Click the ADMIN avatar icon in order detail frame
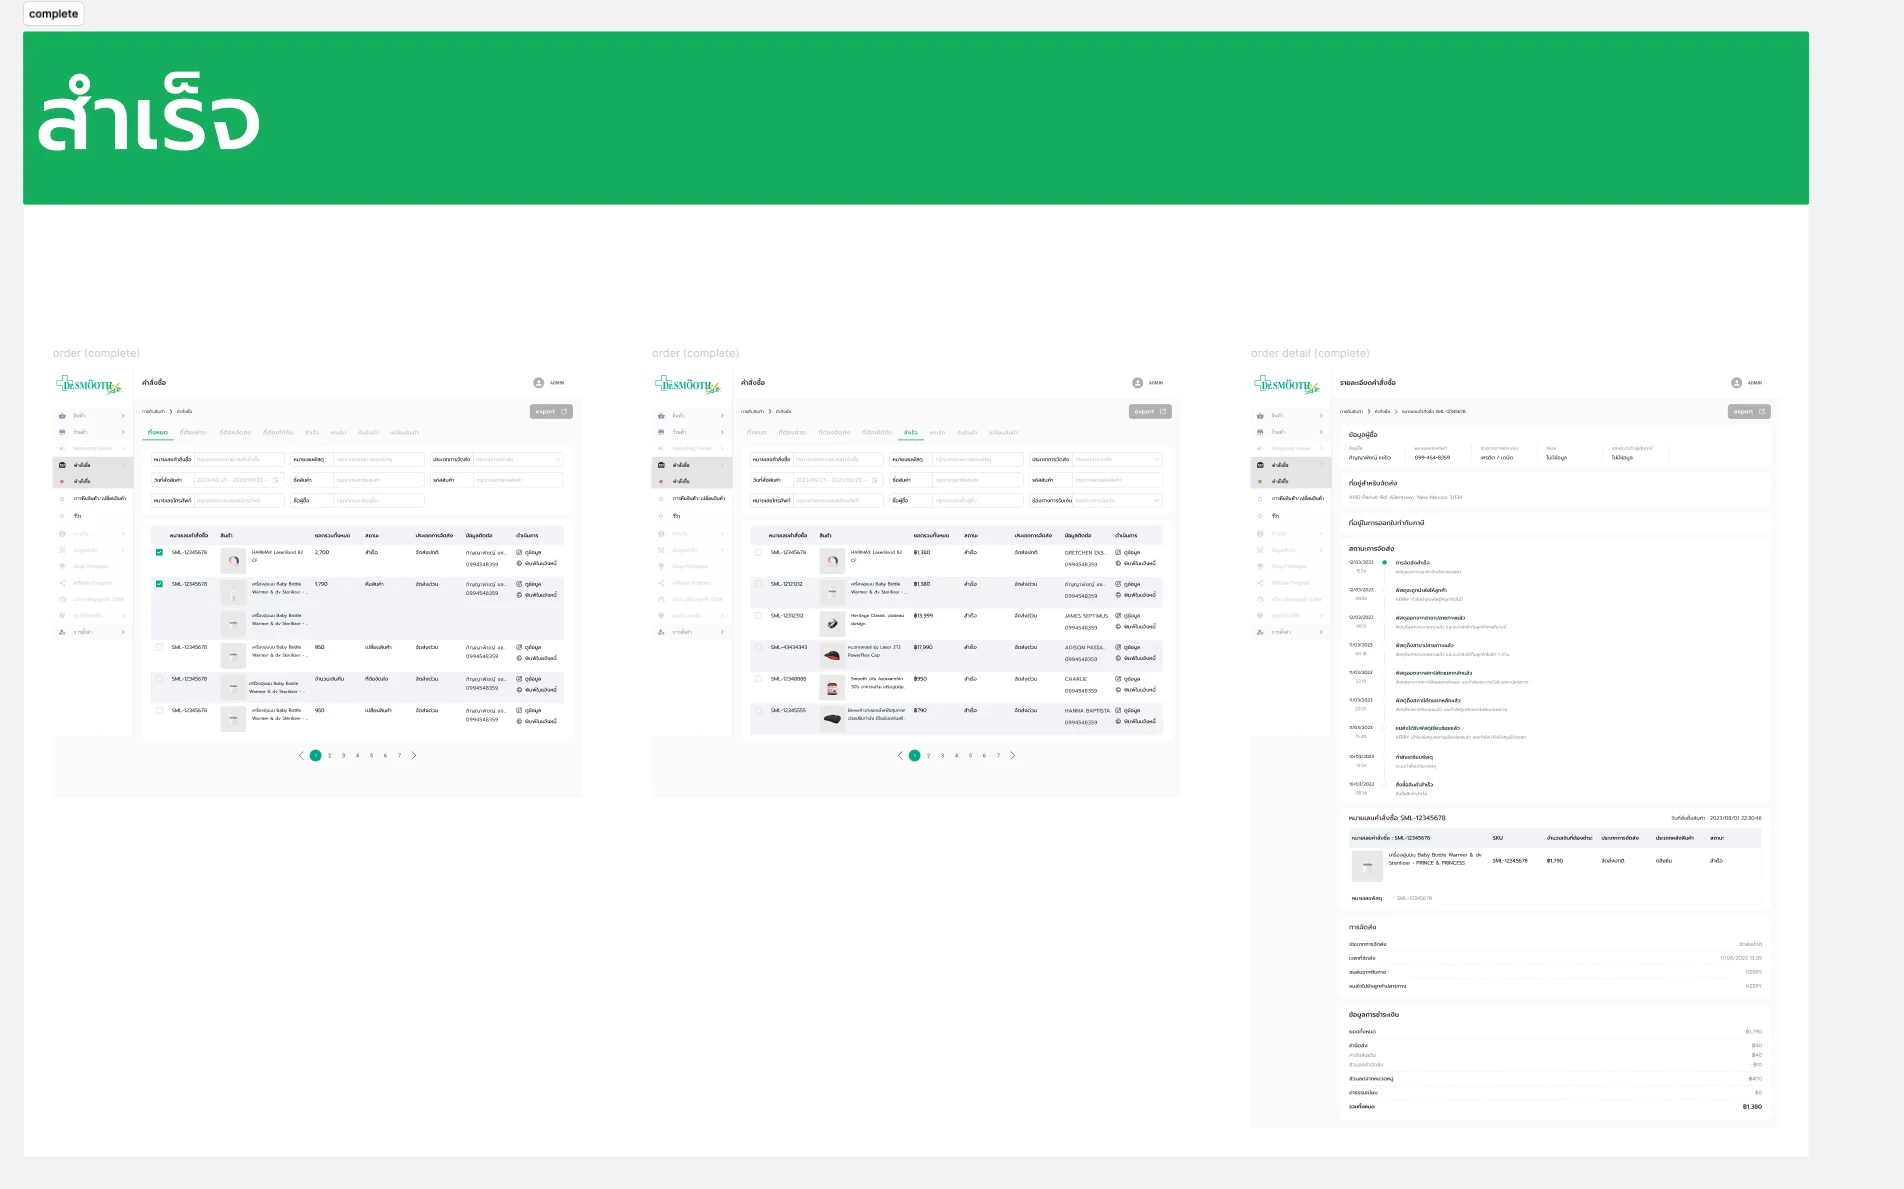Viewport: 1904px width, 1189px height. click(1737, 383)
